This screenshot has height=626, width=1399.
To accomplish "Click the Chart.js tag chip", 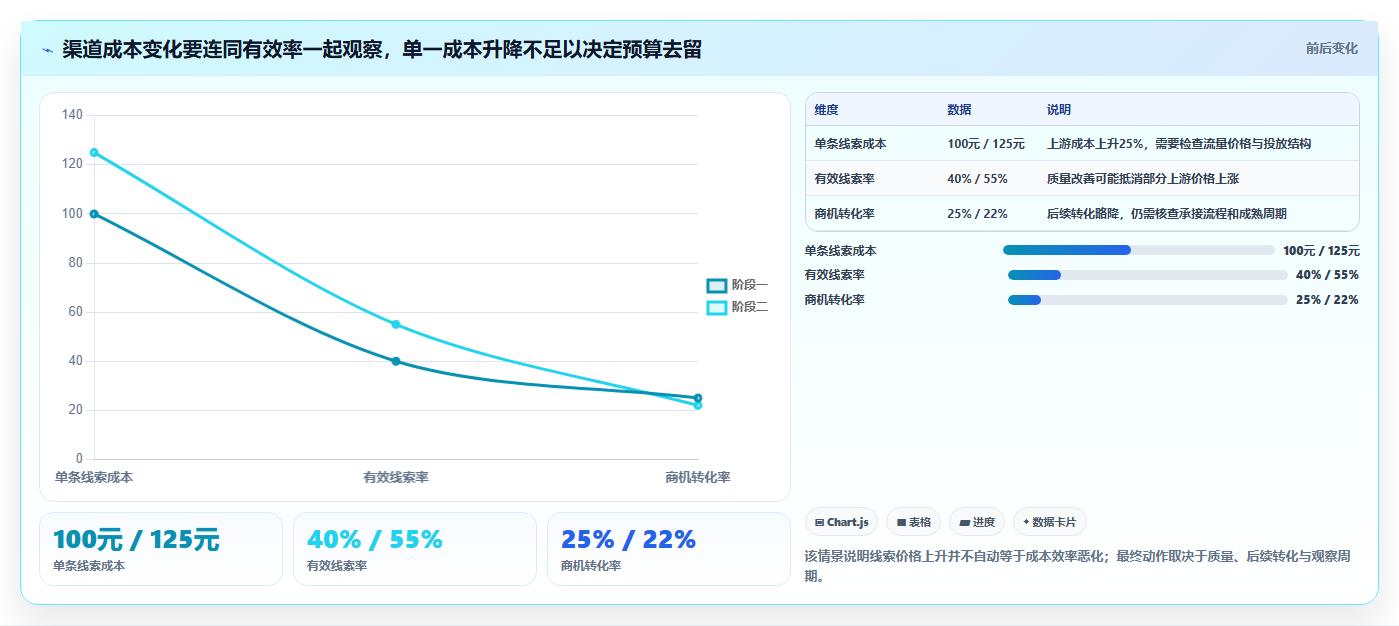I will coord(841,522).
